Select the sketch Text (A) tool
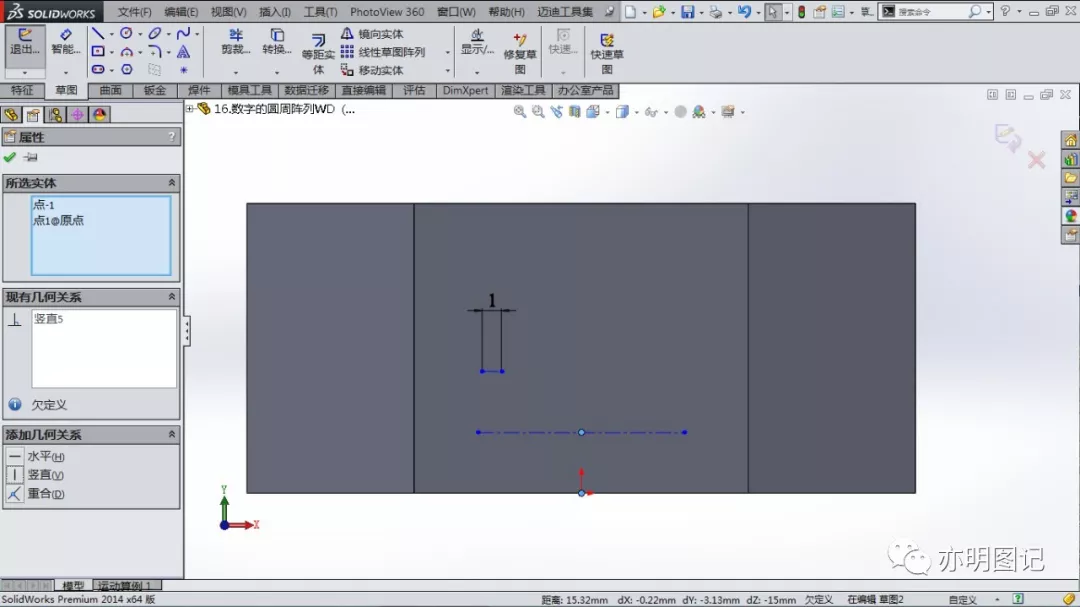This screenshot has height=607, width=1080. 183,52
